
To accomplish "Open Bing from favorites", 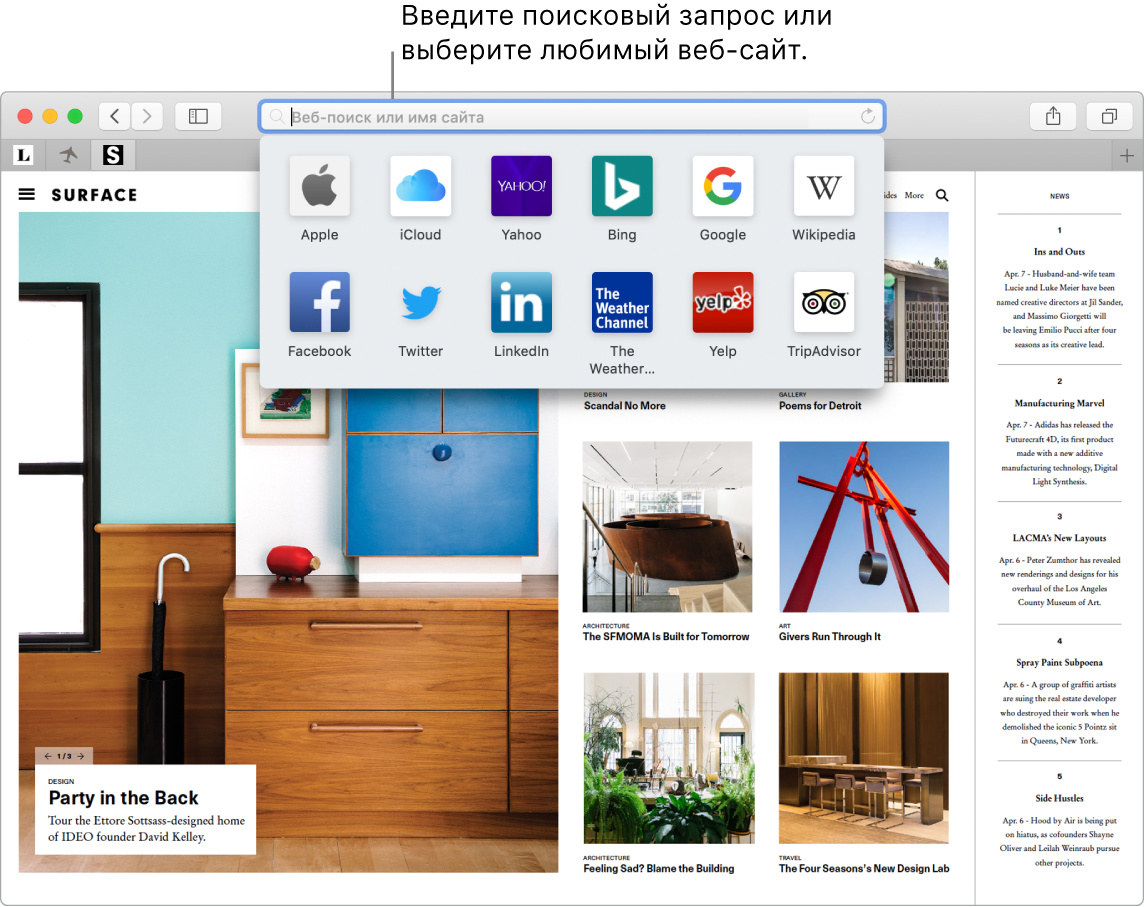I will pyautogui.click(x=621, y=186).
